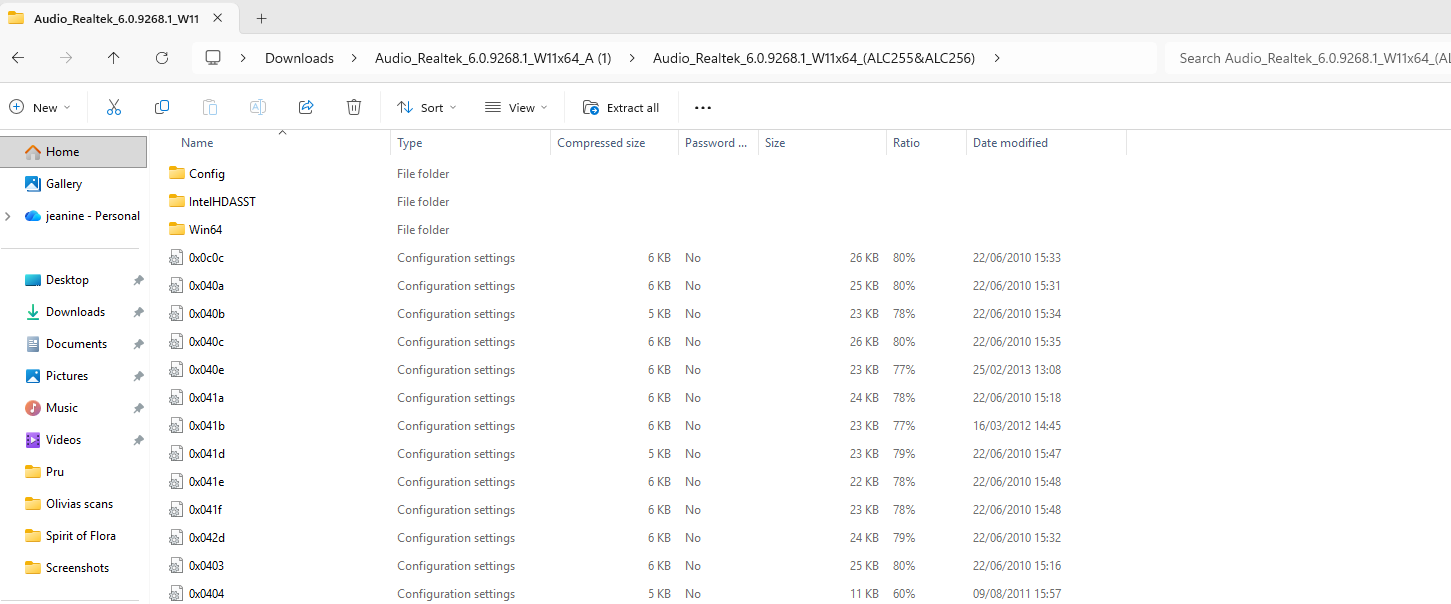The image size is (1451, 604).
Task: Expand the jeanine - Personal OneDrive tree
Action: (8, 216)
